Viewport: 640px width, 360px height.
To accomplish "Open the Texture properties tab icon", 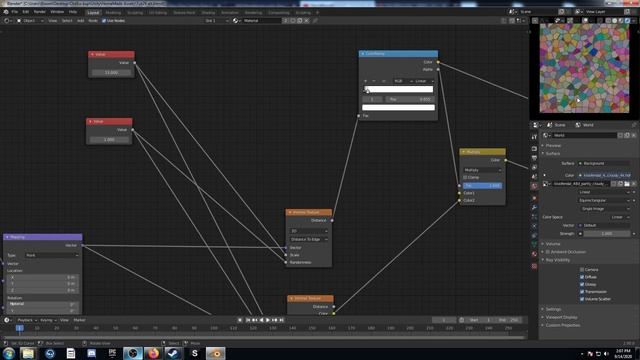I will (x=534, y=266).
